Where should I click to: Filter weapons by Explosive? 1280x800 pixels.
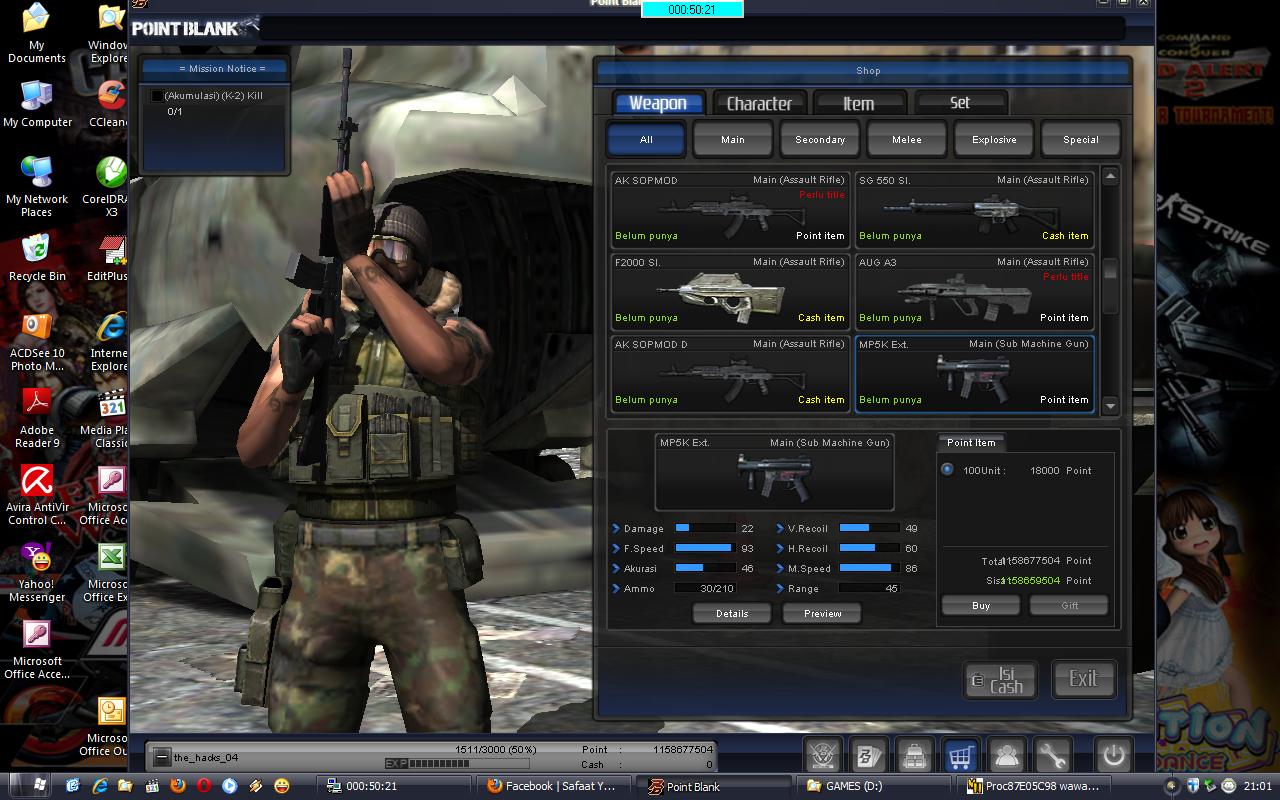[x=994, y=140]
